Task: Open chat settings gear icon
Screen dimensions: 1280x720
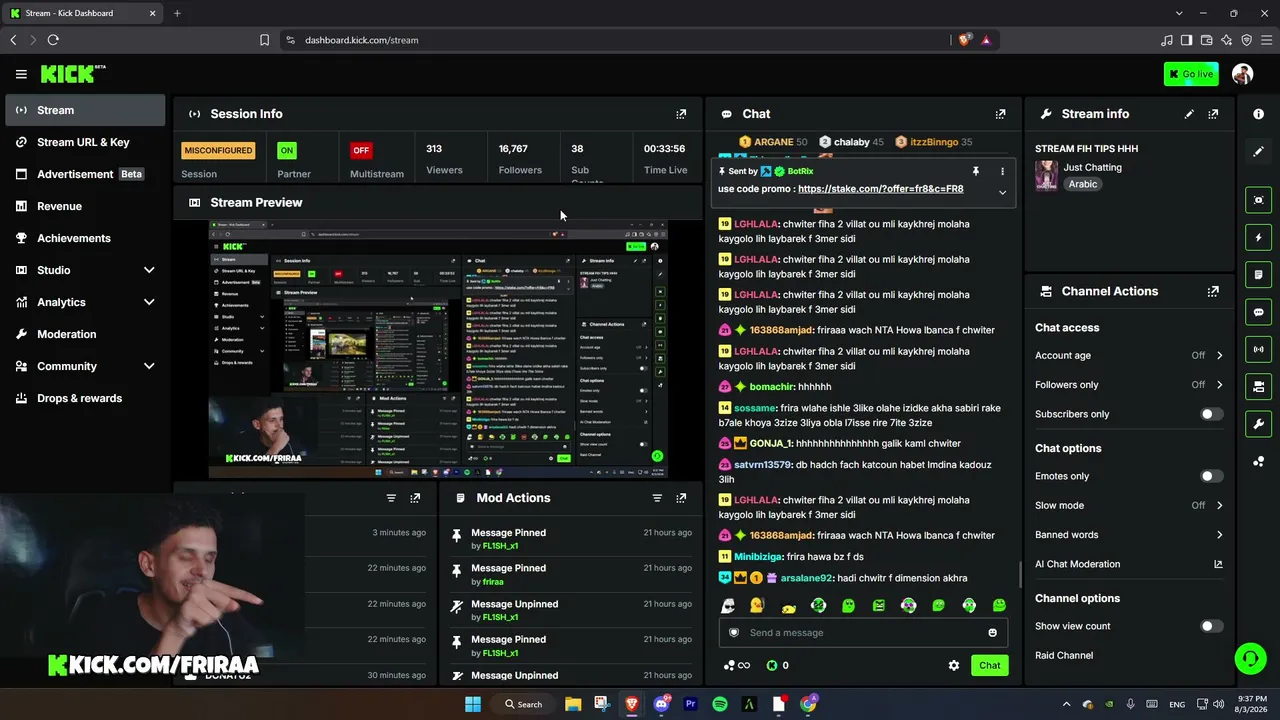Action: (954, 665)
